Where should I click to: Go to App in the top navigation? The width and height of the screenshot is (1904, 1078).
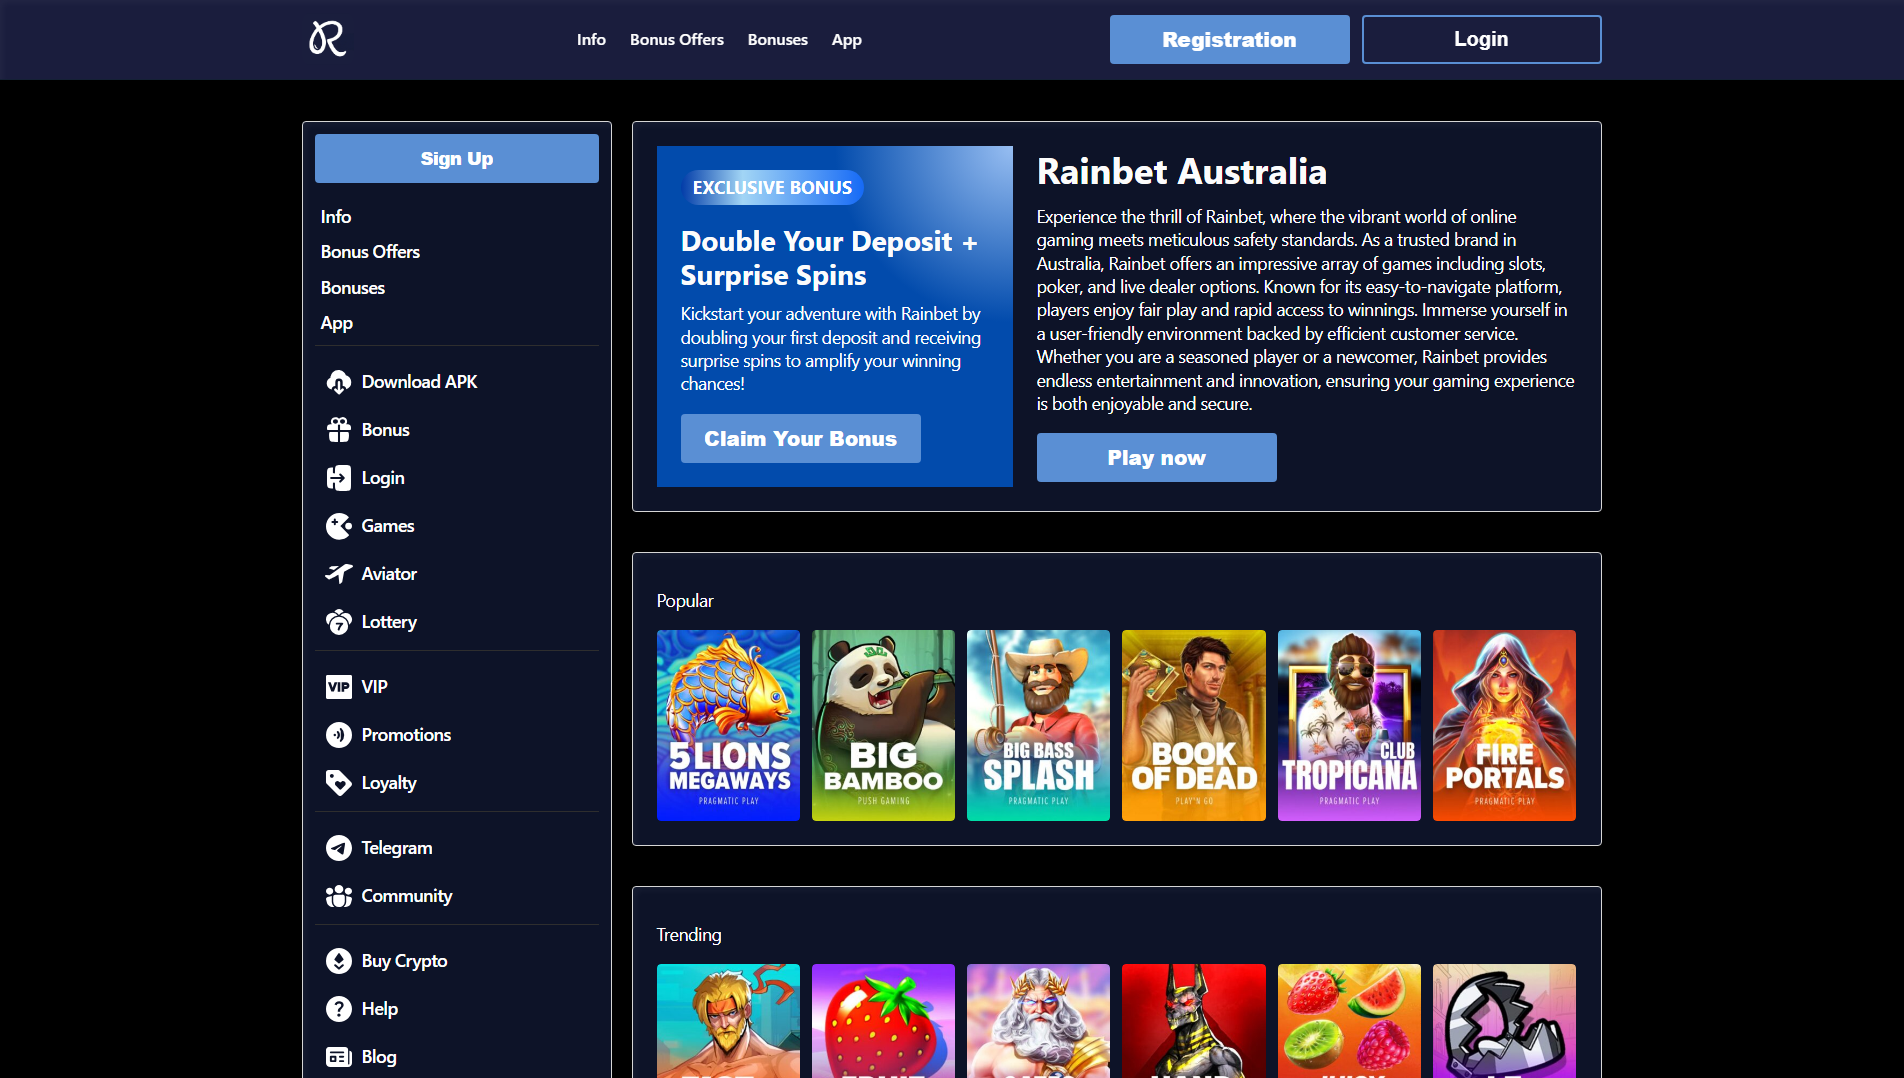click(x=847, y=40)
